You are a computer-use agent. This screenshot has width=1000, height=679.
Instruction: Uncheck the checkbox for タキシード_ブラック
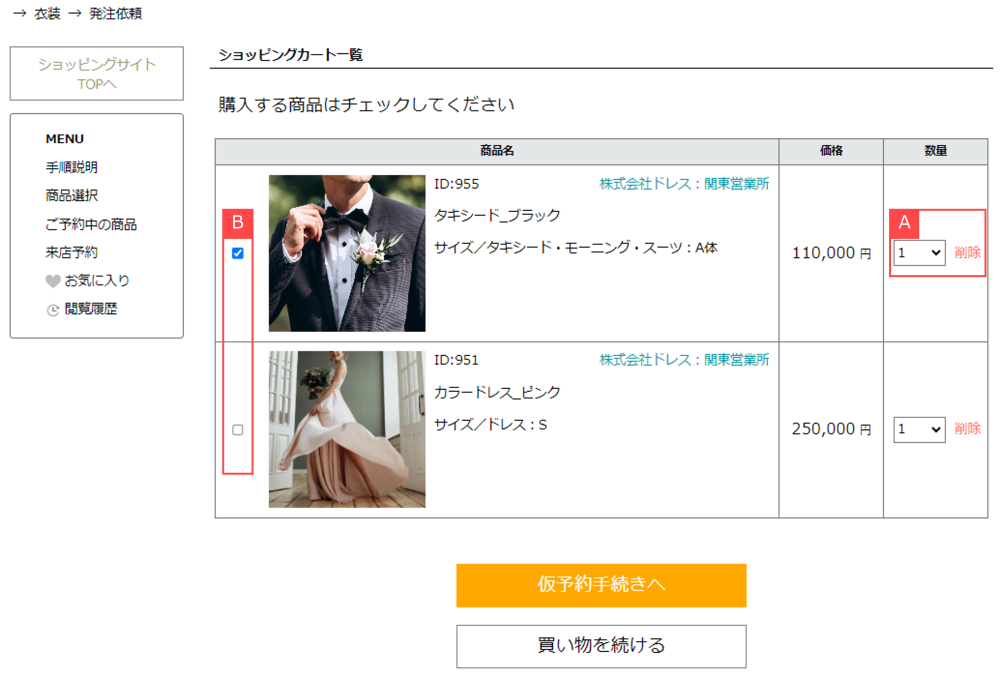(x=236, y=253)
